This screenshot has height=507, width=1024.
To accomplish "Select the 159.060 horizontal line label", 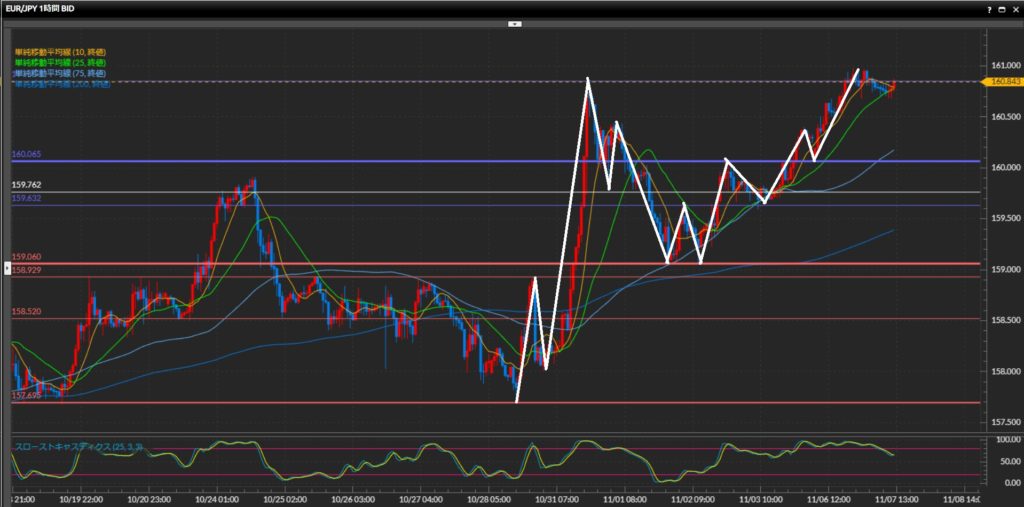I will 26,257.
